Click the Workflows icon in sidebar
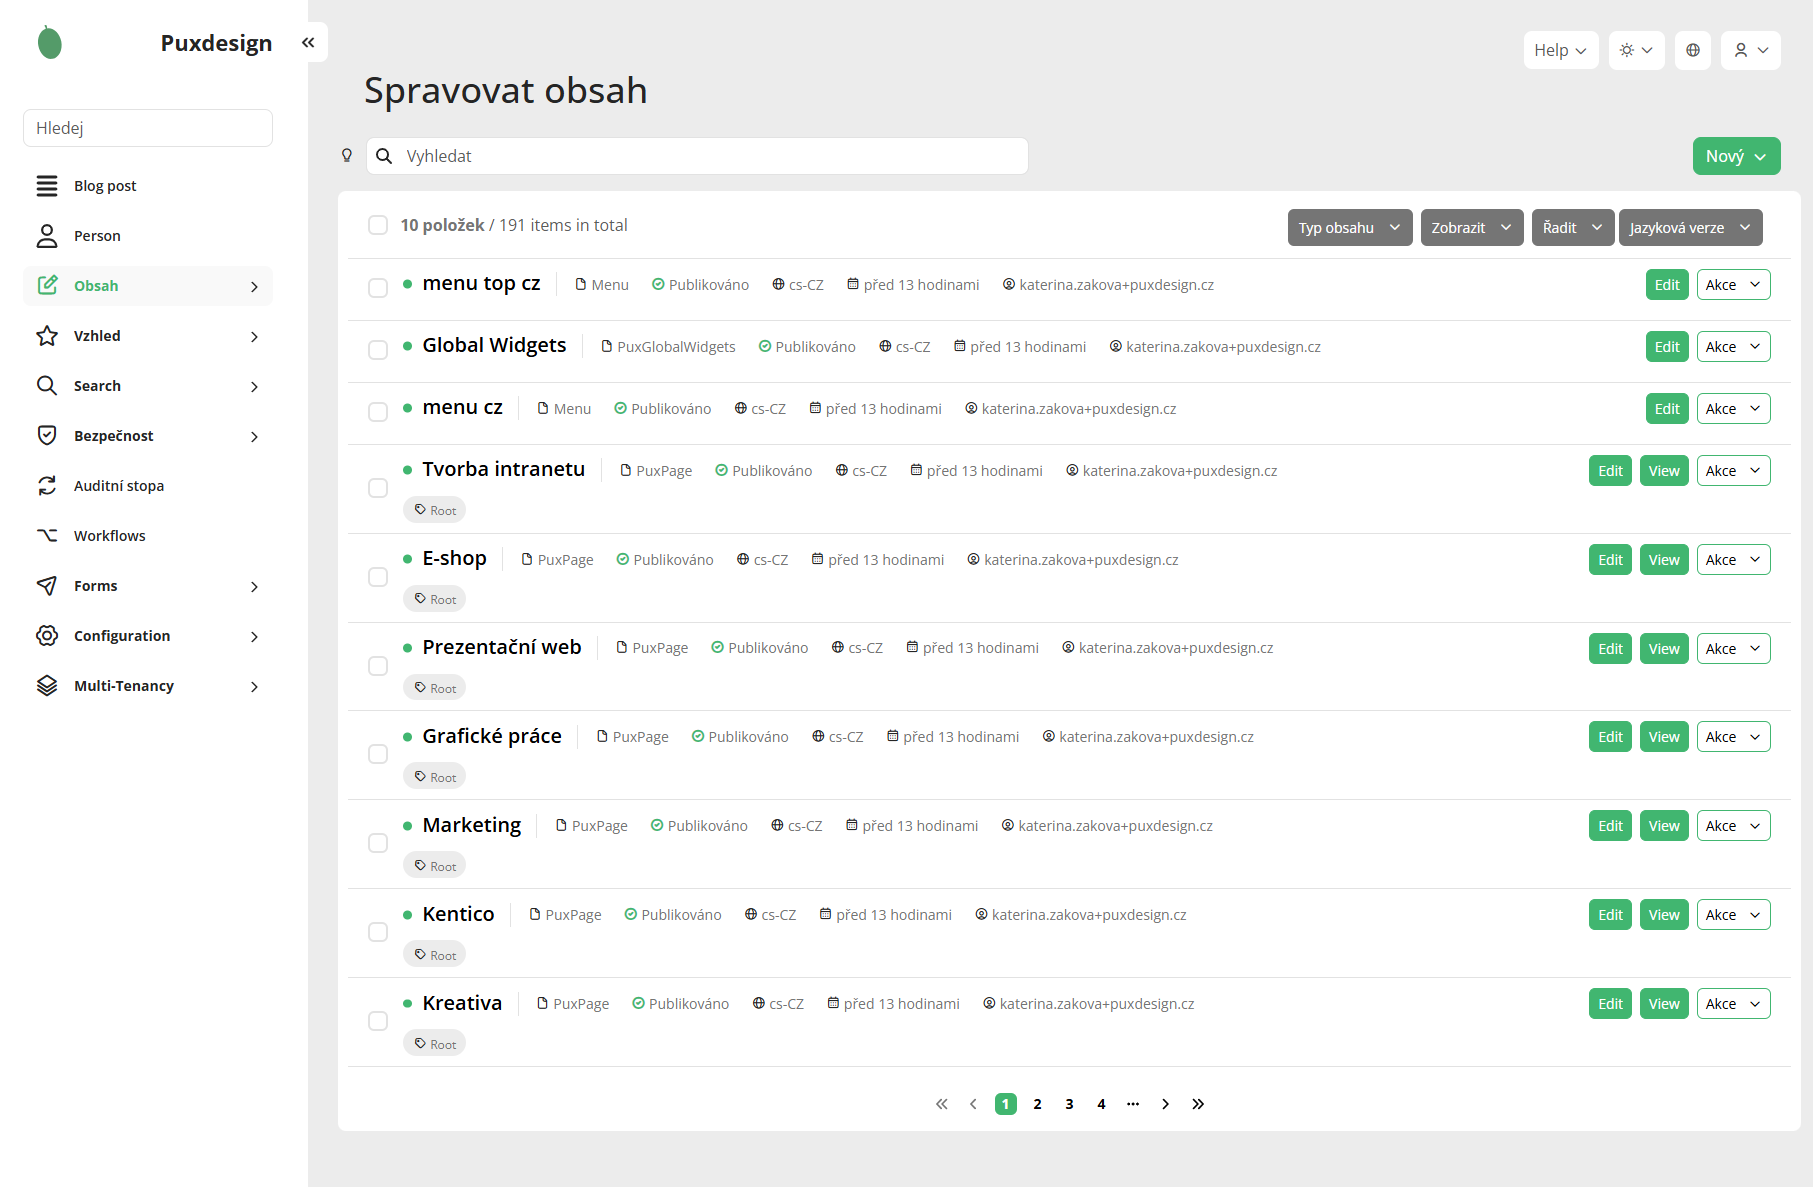The width and height of the screenshot is (1813, 1187). coord(47,535)
